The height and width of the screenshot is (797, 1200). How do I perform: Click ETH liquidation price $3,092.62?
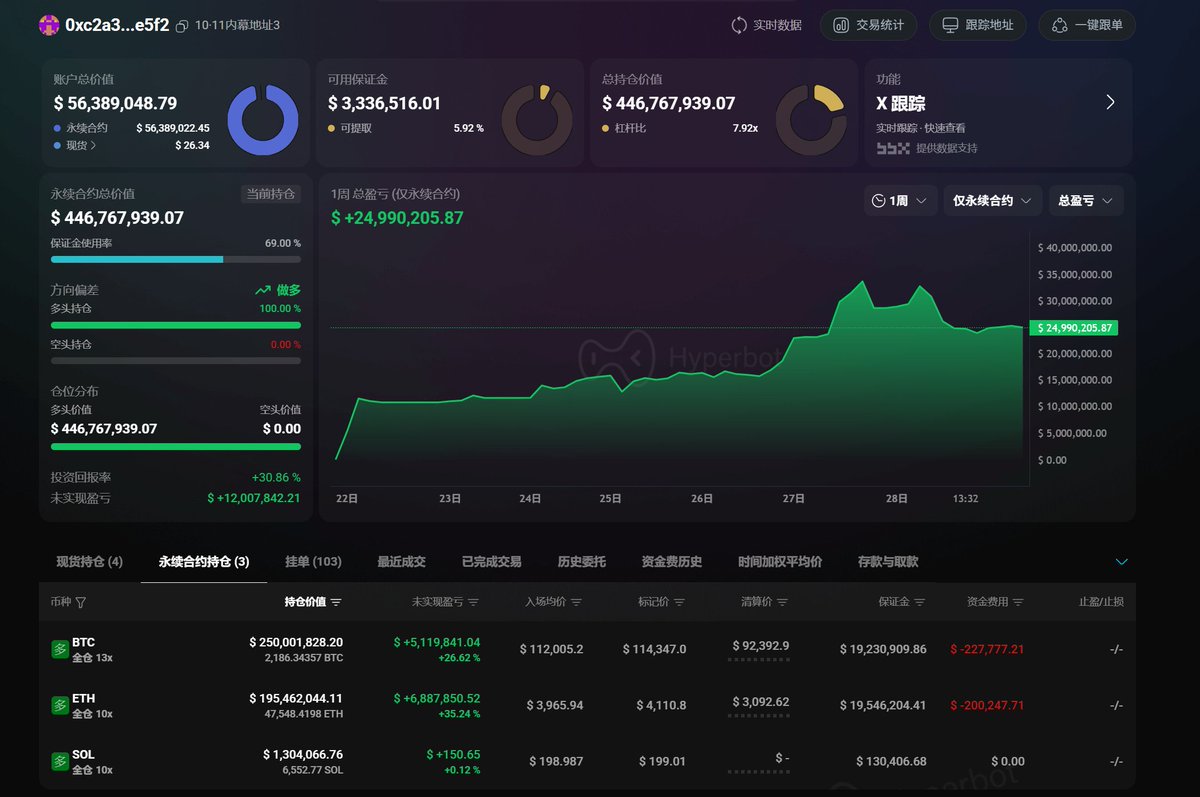760,702
